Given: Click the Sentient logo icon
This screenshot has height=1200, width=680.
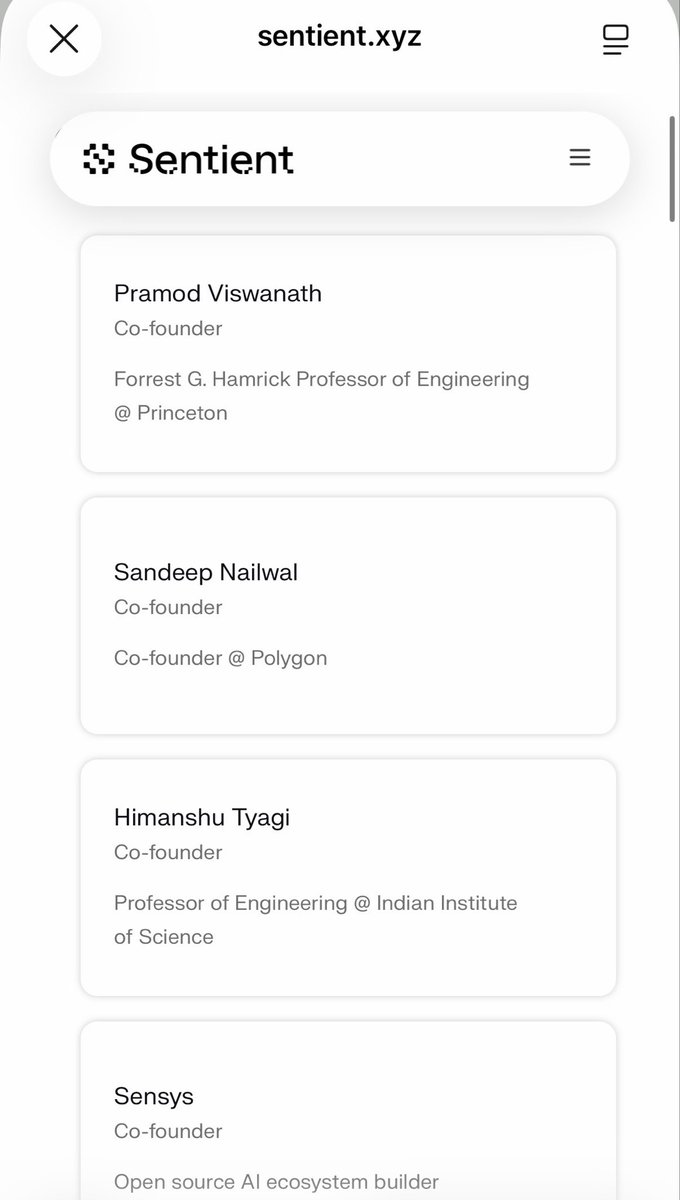Looking at the screenshot, I should click(x=99, y=159).
